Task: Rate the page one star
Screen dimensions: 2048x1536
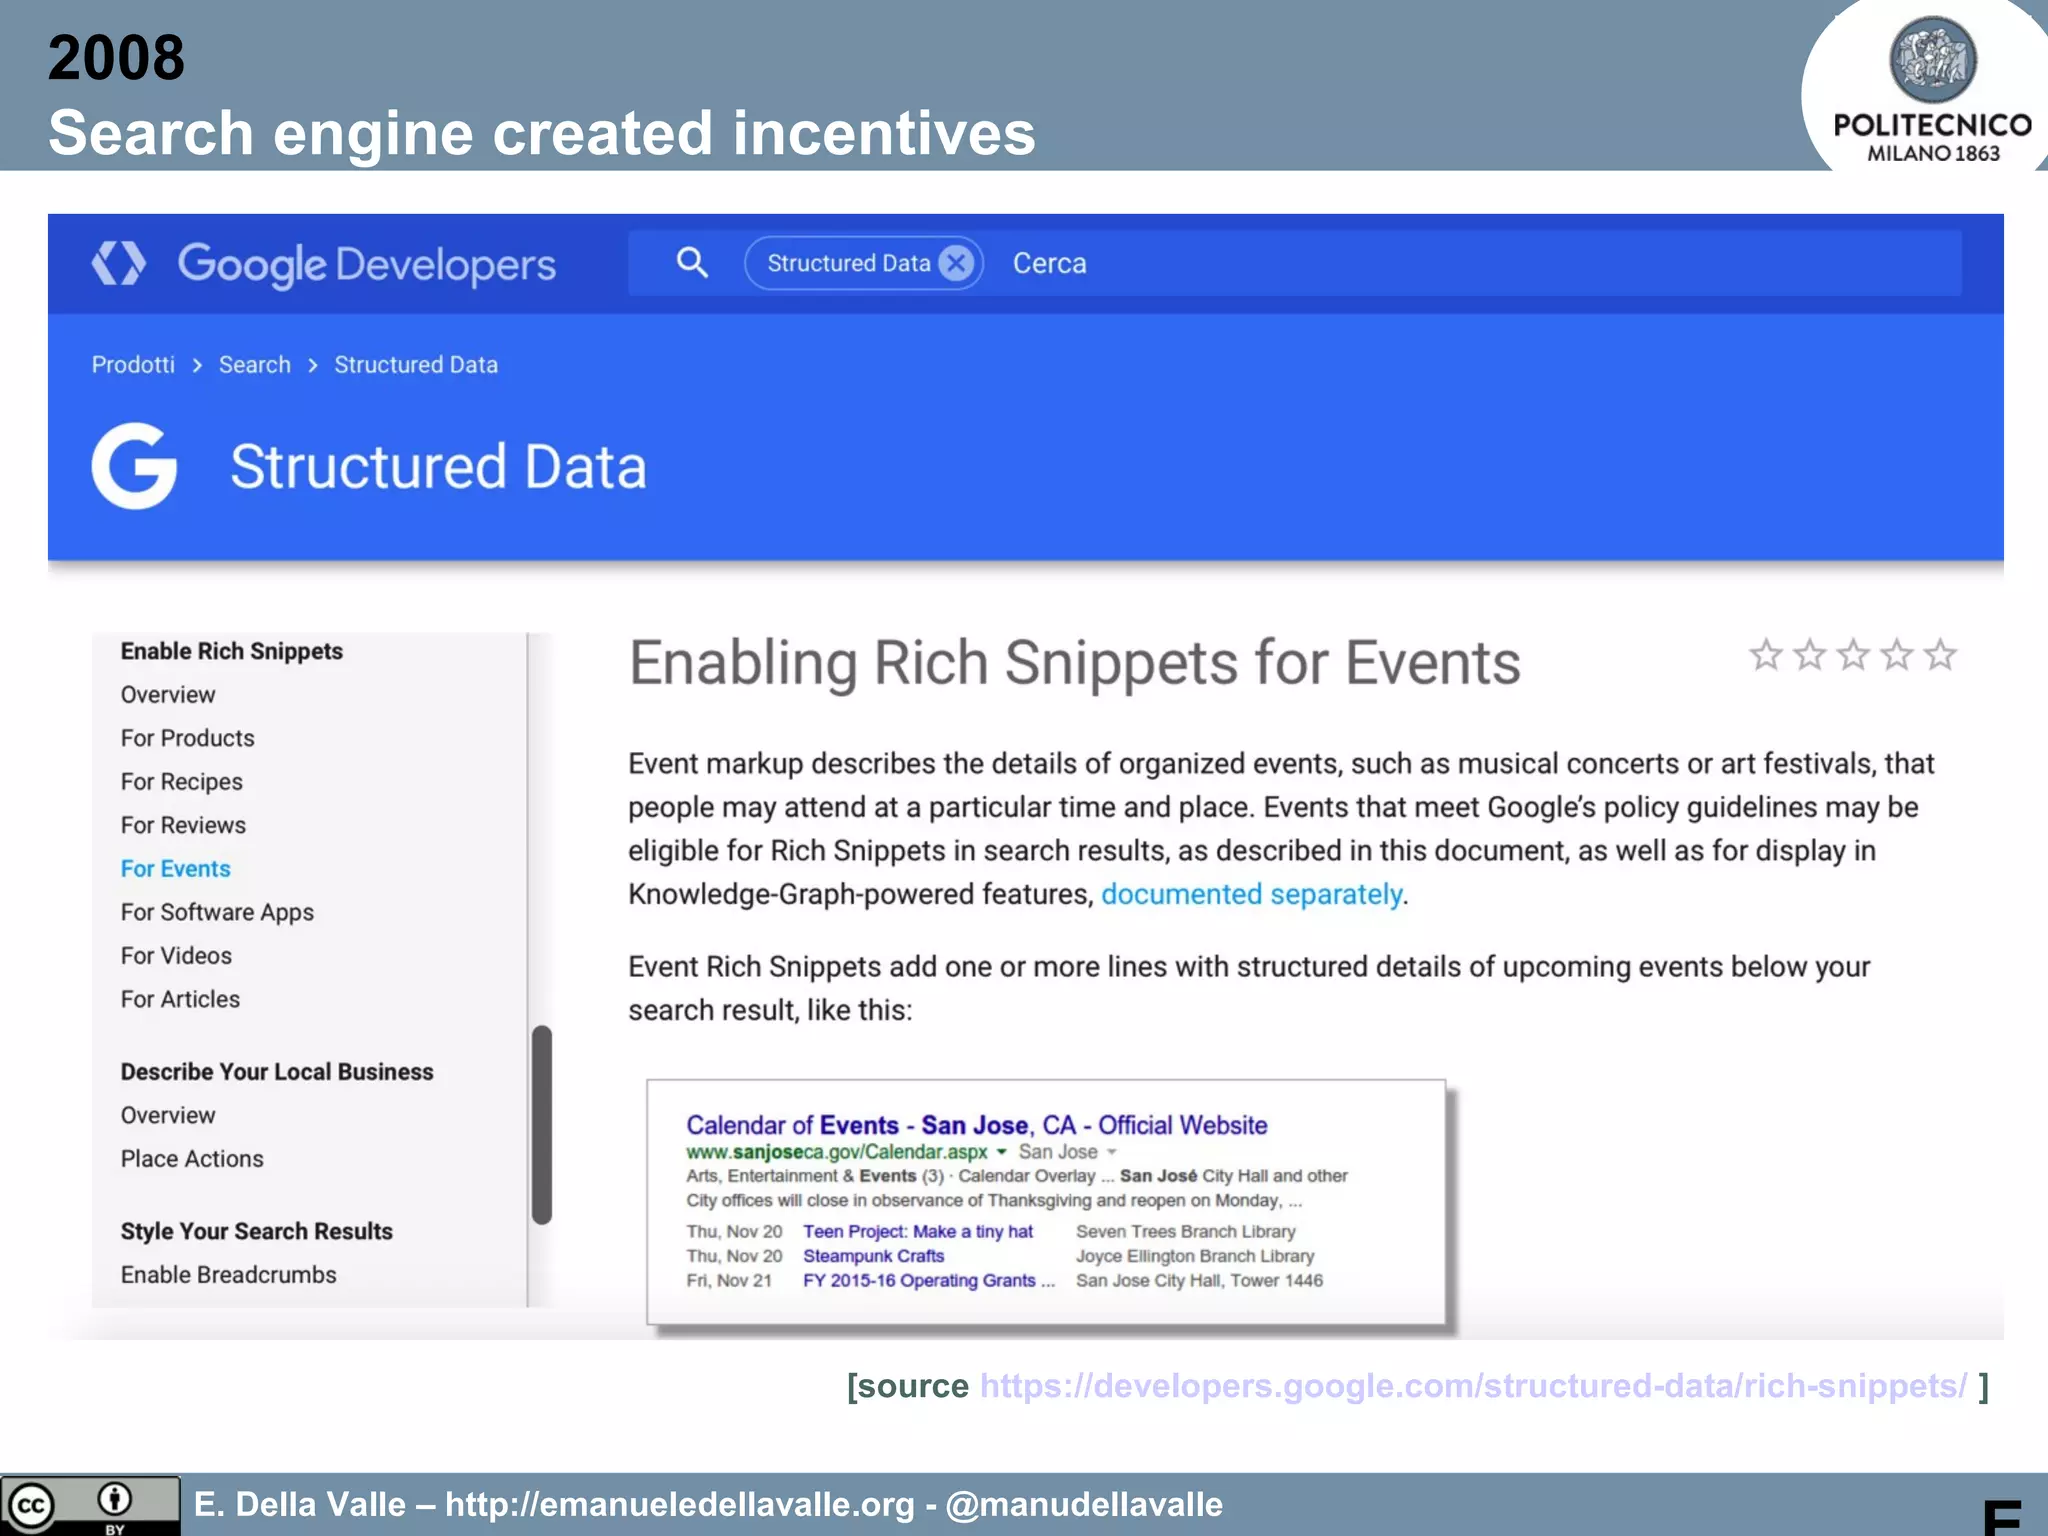Action: click(x=1766, y=655)
